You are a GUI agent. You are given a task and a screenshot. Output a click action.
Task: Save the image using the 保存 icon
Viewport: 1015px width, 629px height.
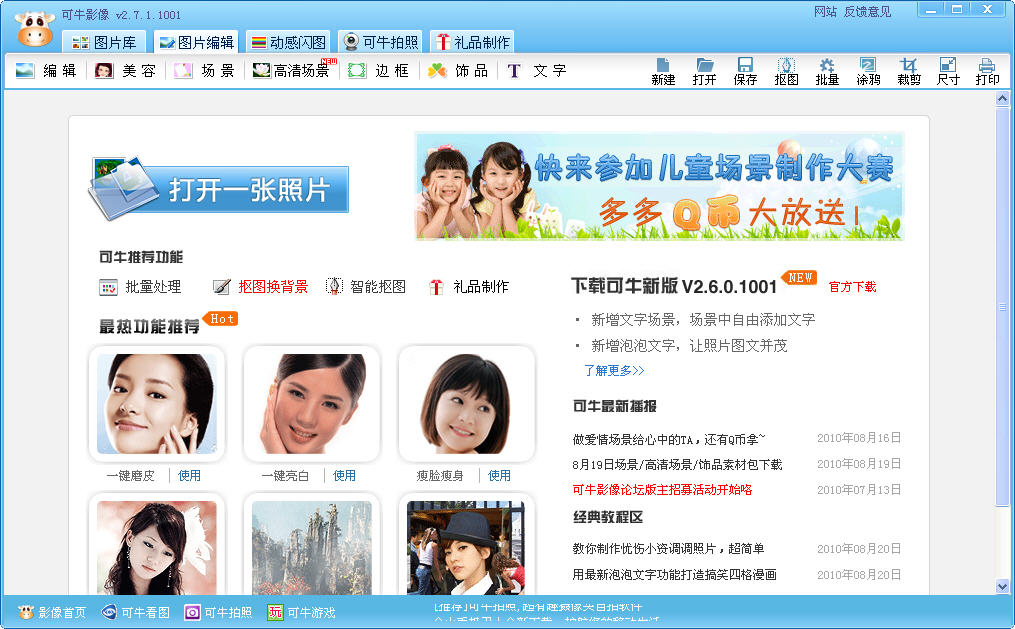point(745,71)
